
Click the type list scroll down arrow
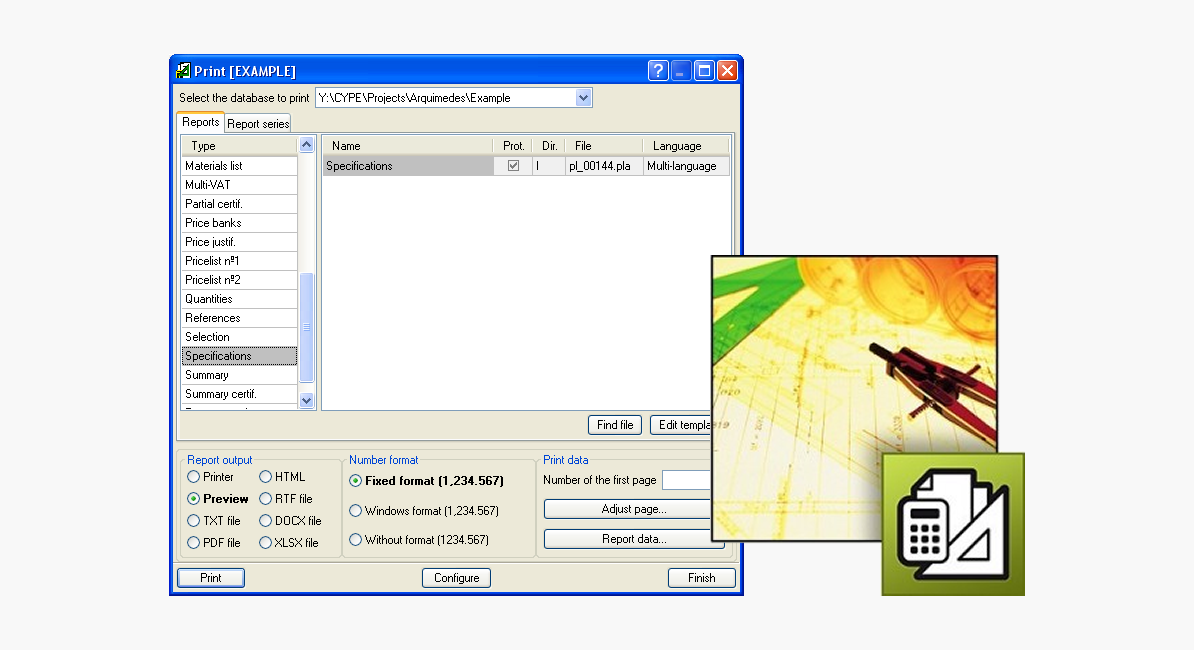tap(306, 400)
